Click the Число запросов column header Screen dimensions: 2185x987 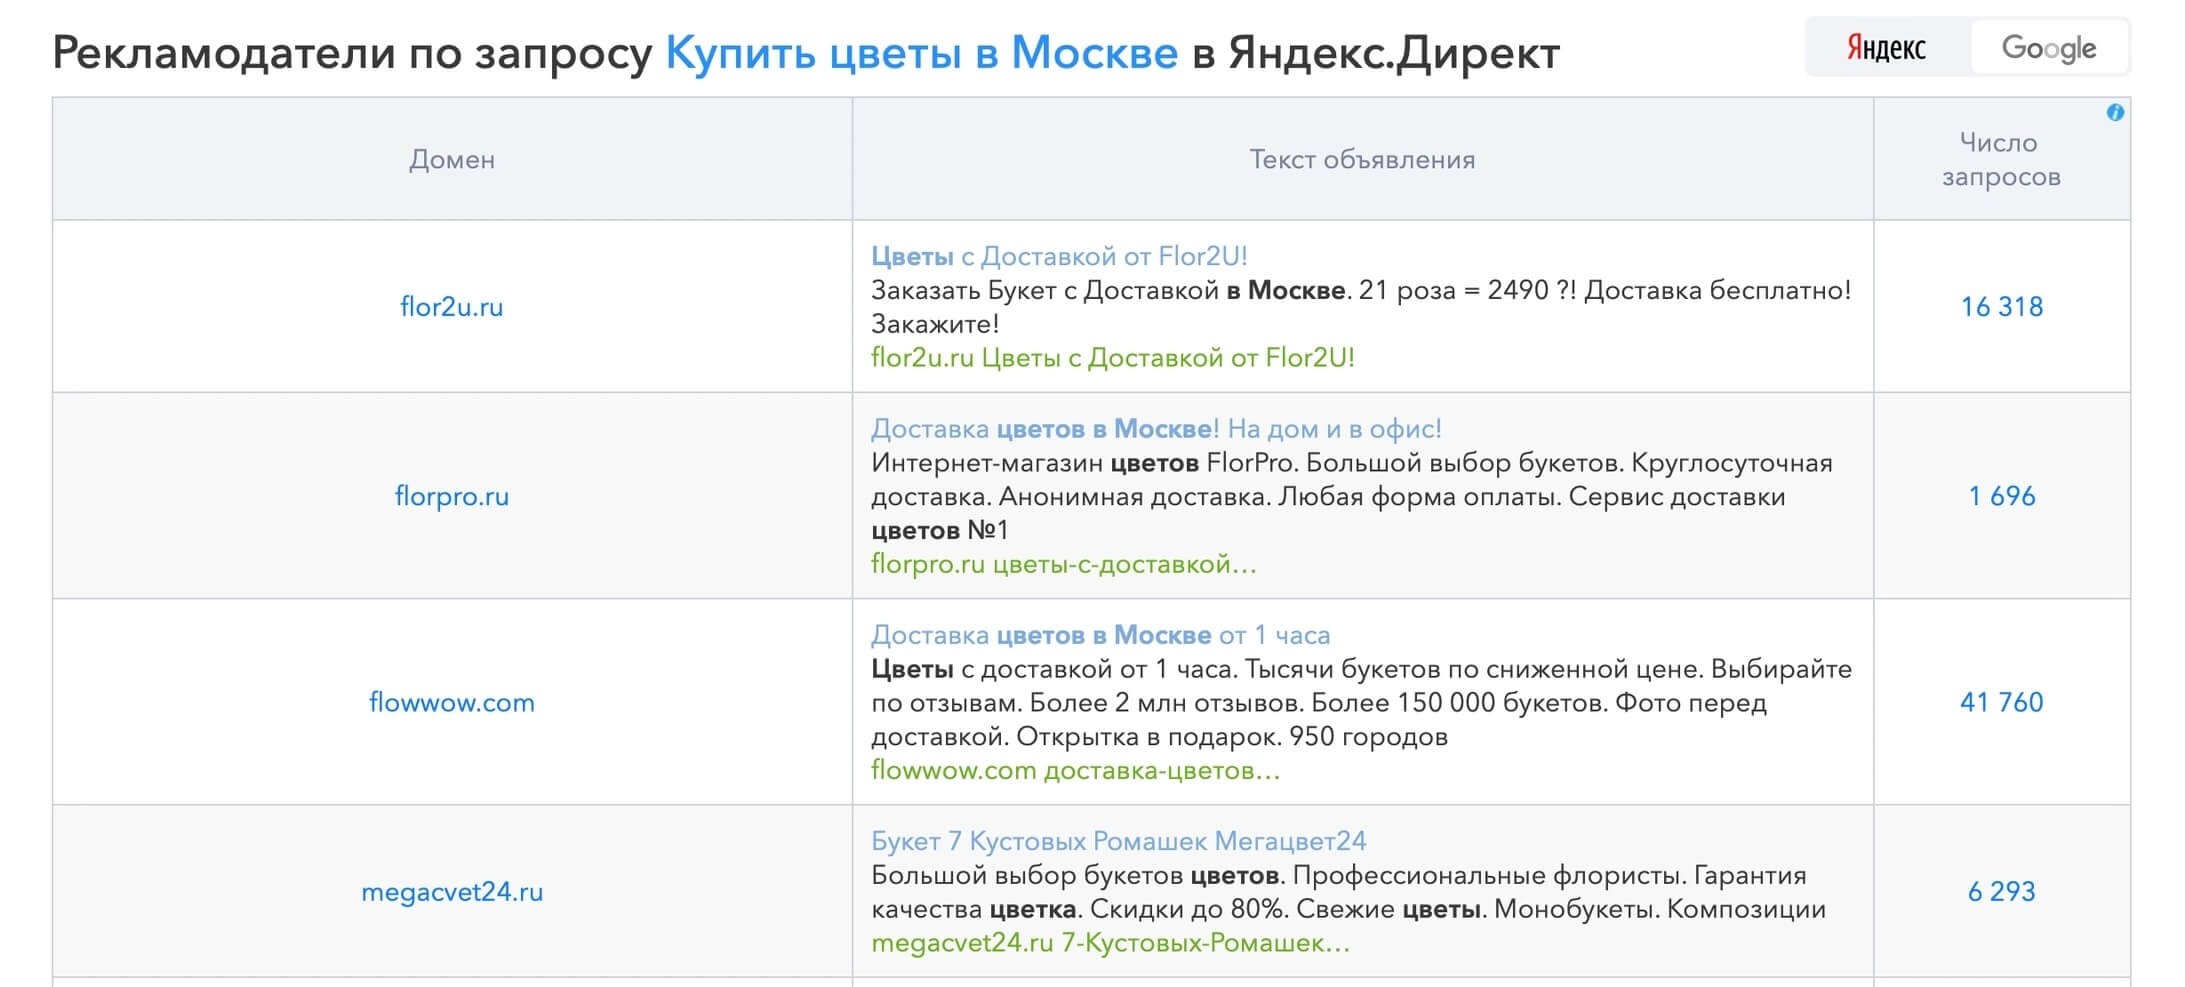pos(2002,159)
